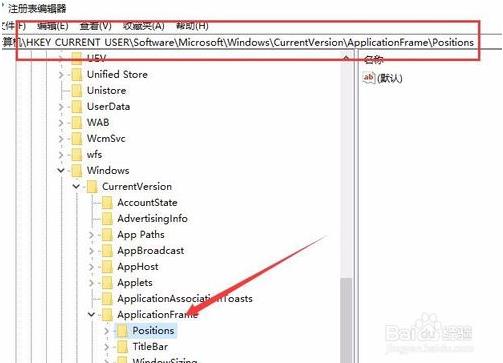This screenshot has width=503, height=363.
Task: Expand the Applets key
Action: [91, 283]
